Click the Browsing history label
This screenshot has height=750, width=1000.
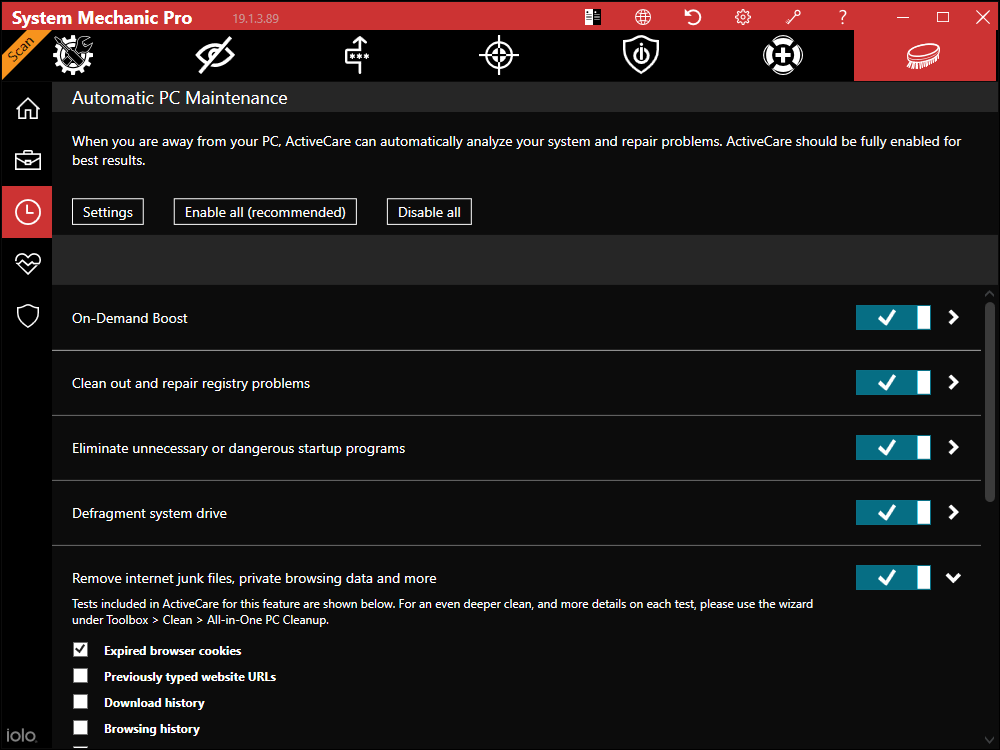click(x=152, y=729)
